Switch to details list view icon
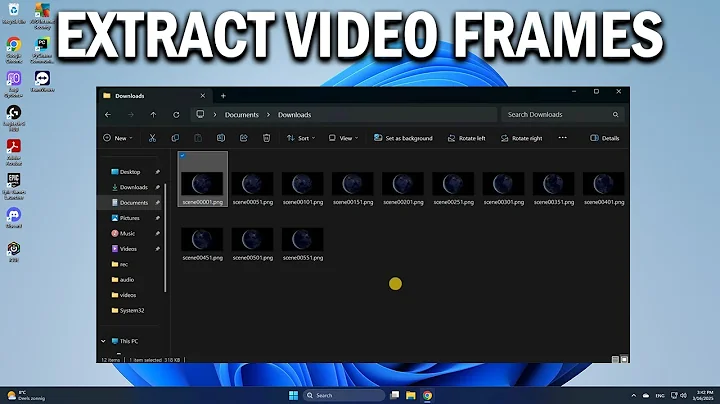Image resolution: width=720 pixels, height=404 pixels. pyautogui.click(x=615, y=359)
